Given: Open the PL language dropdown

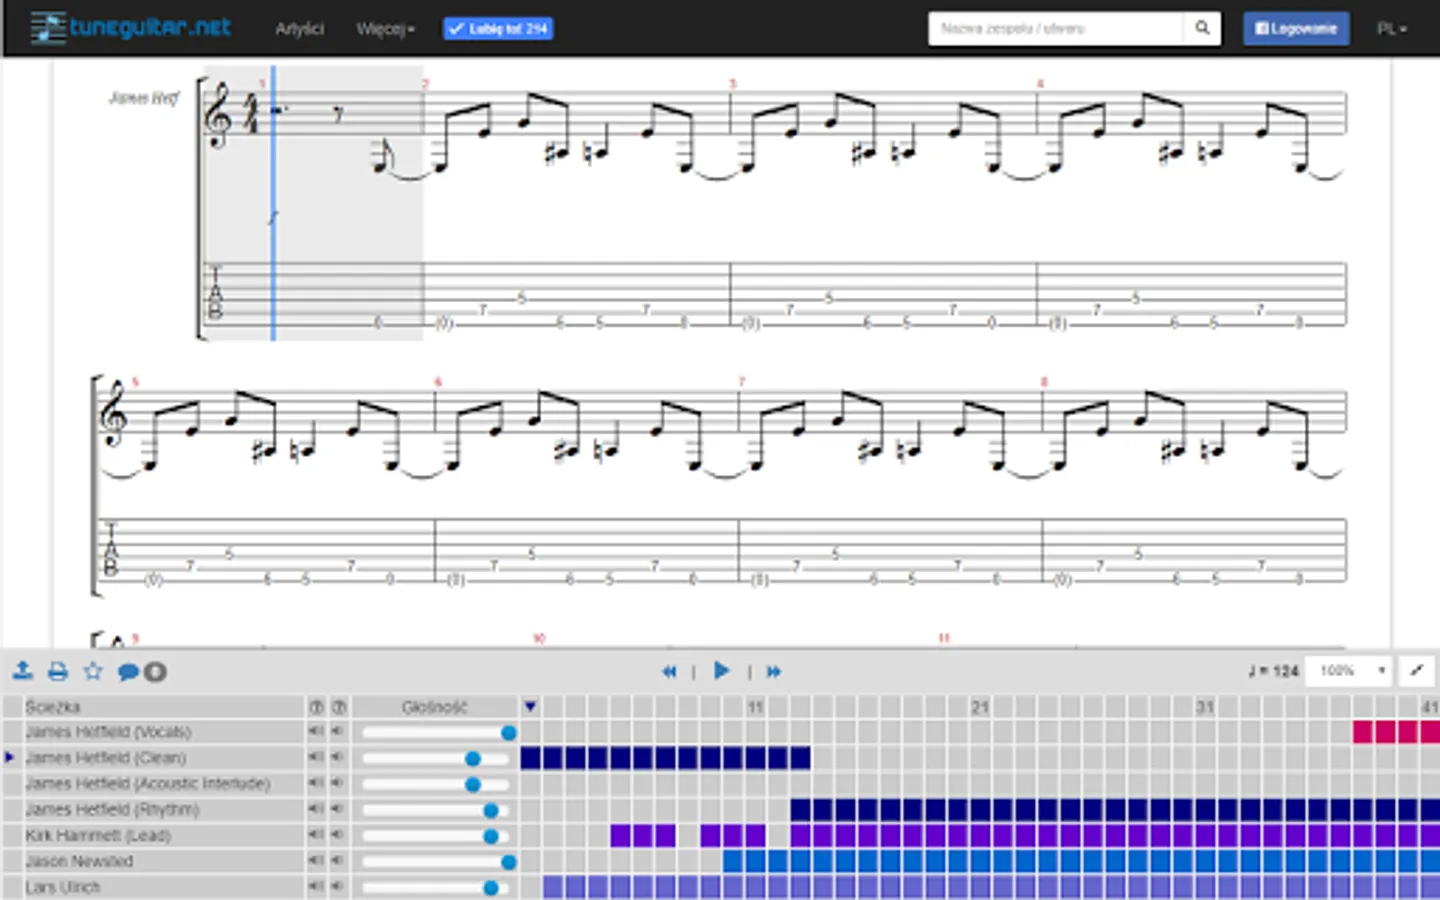Looking at the screenshot, I should [x=1391, y=29].
